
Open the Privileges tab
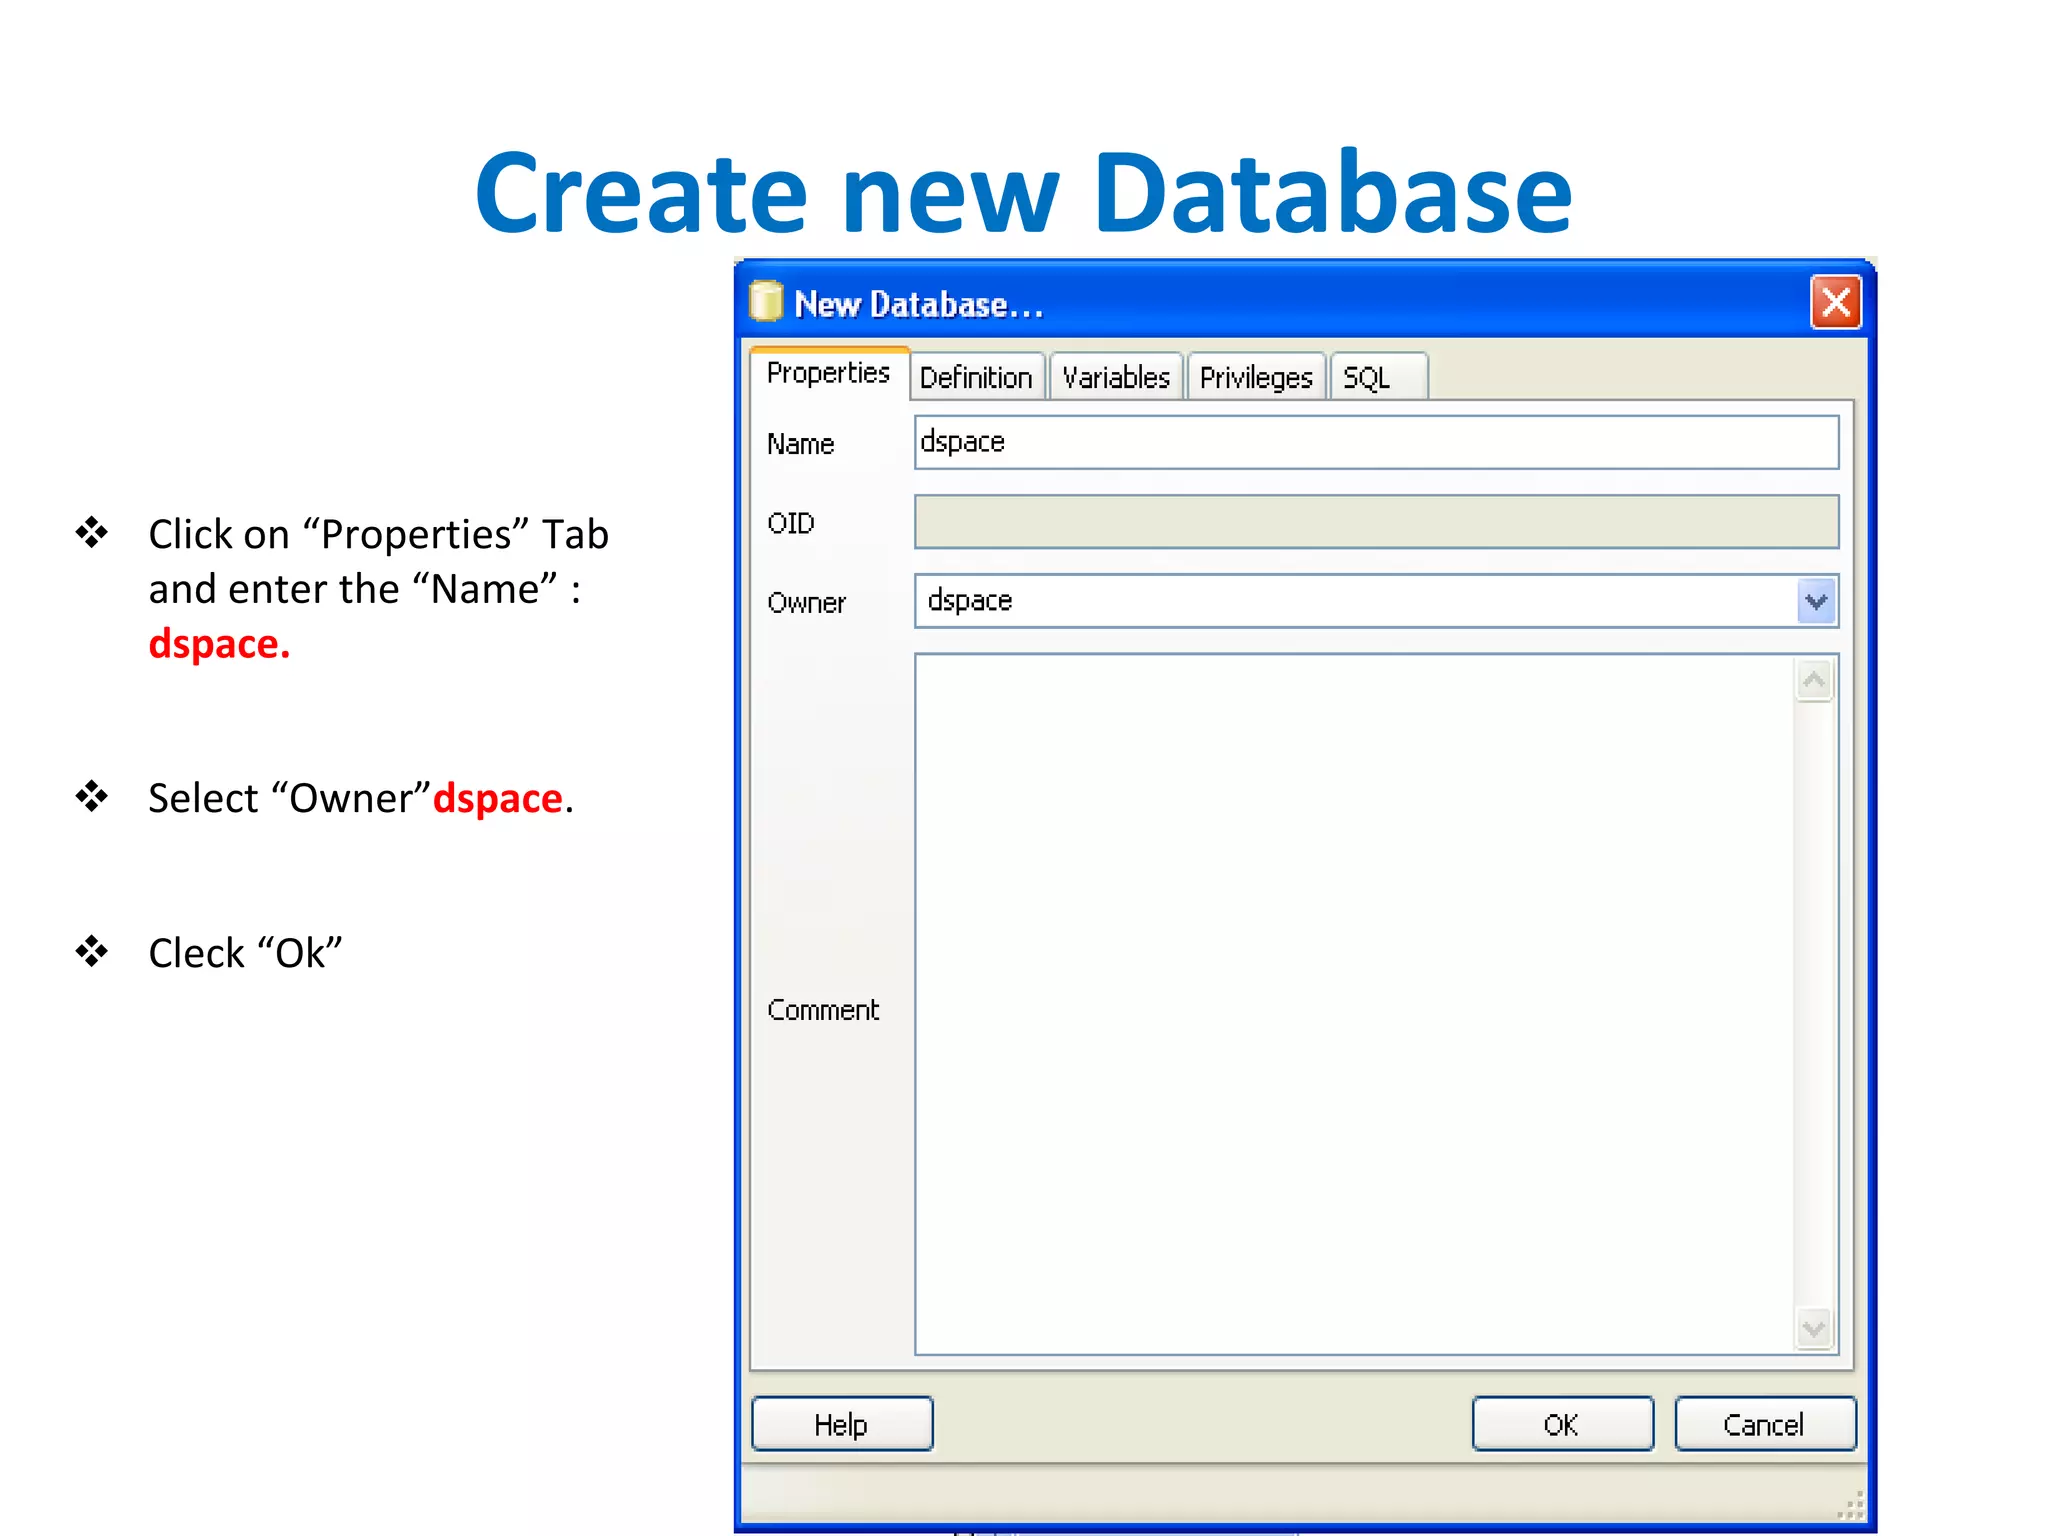click(x=1256, y=377)
